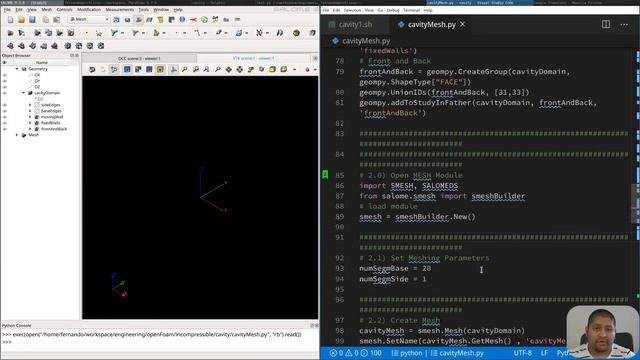Split the VS Code editor
Image resolution: width=640 pixels, height=360 pixels.
pyautogui.click(x=606, y=24)
